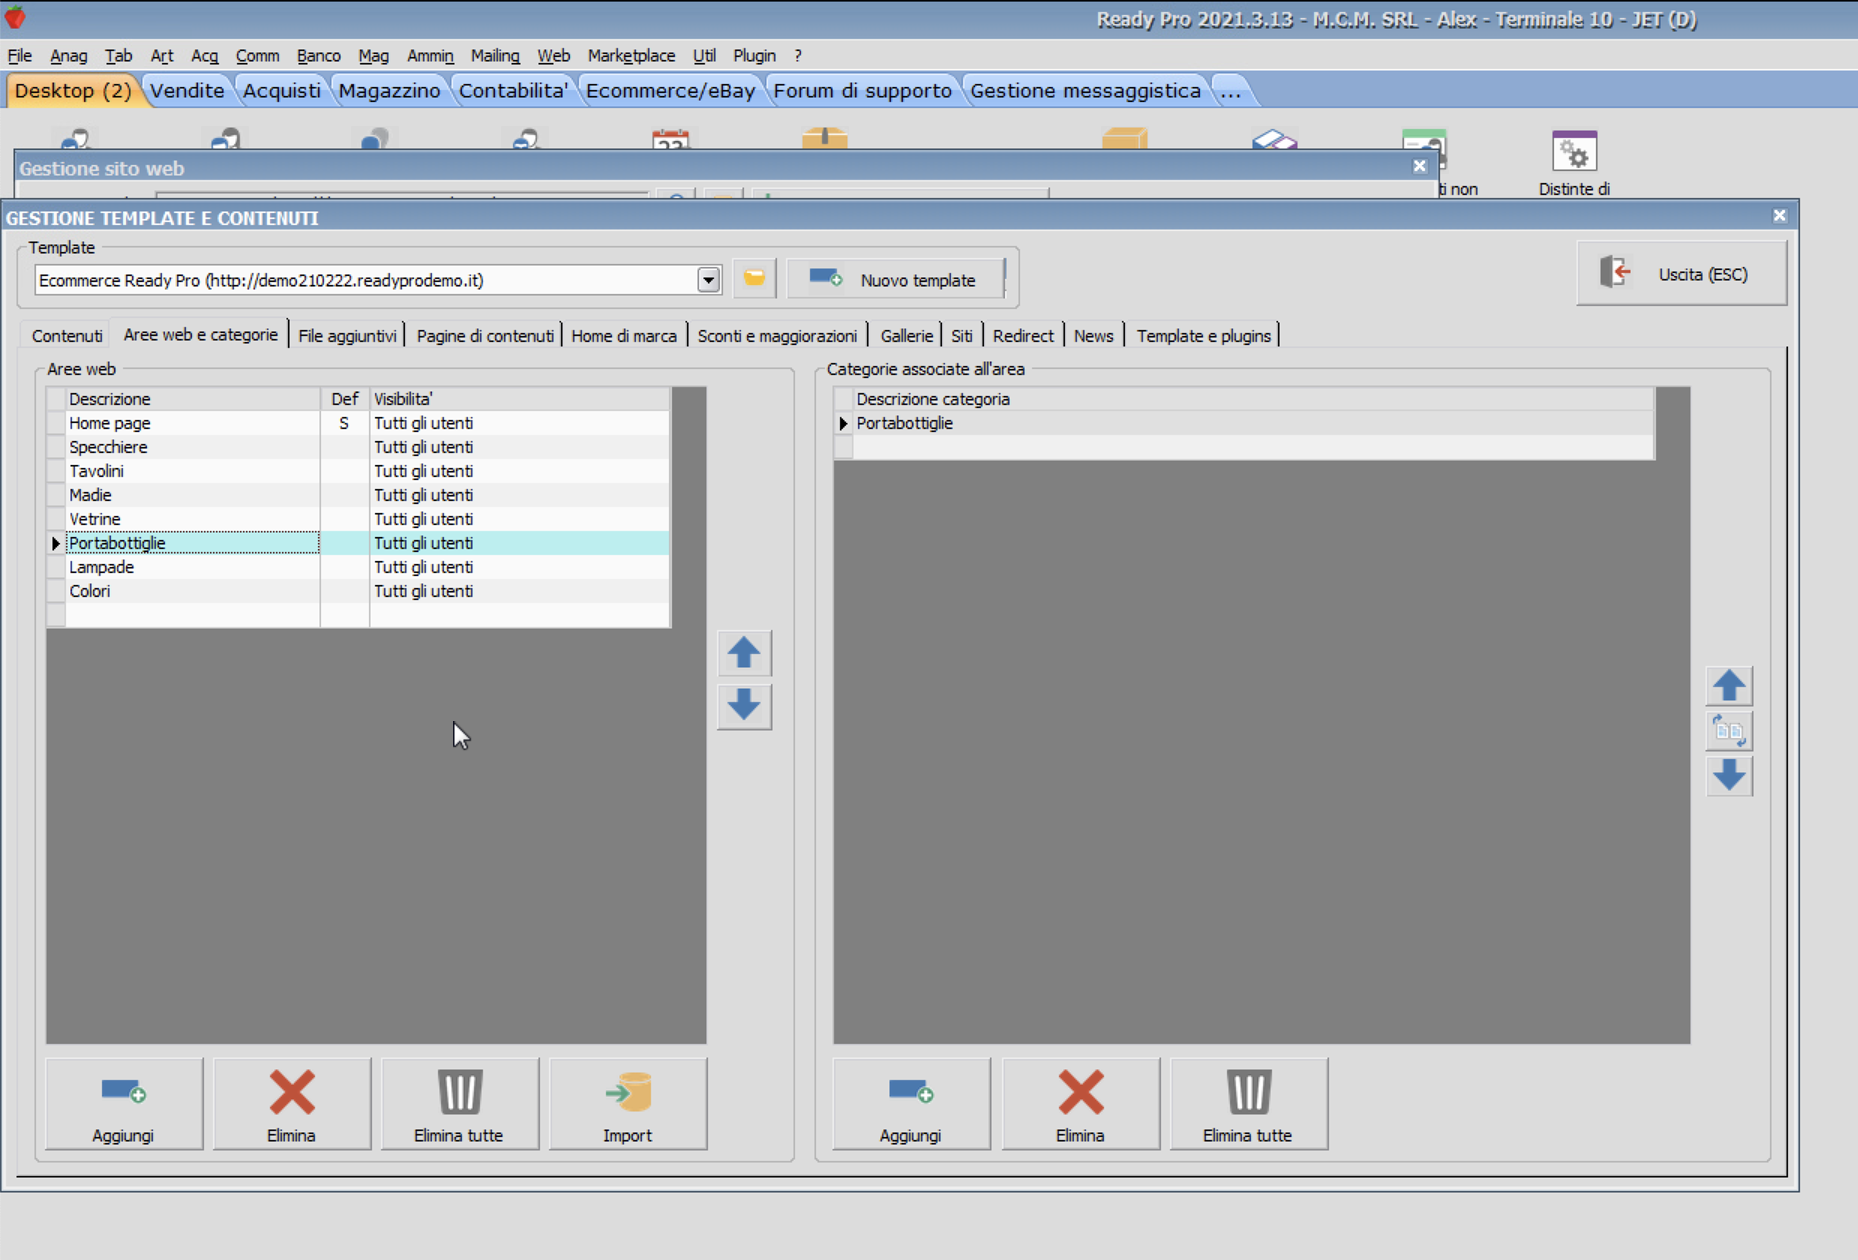Open the Anag menu
Viewport: 1858px width, 1260px height.
[x=68, y=56]
